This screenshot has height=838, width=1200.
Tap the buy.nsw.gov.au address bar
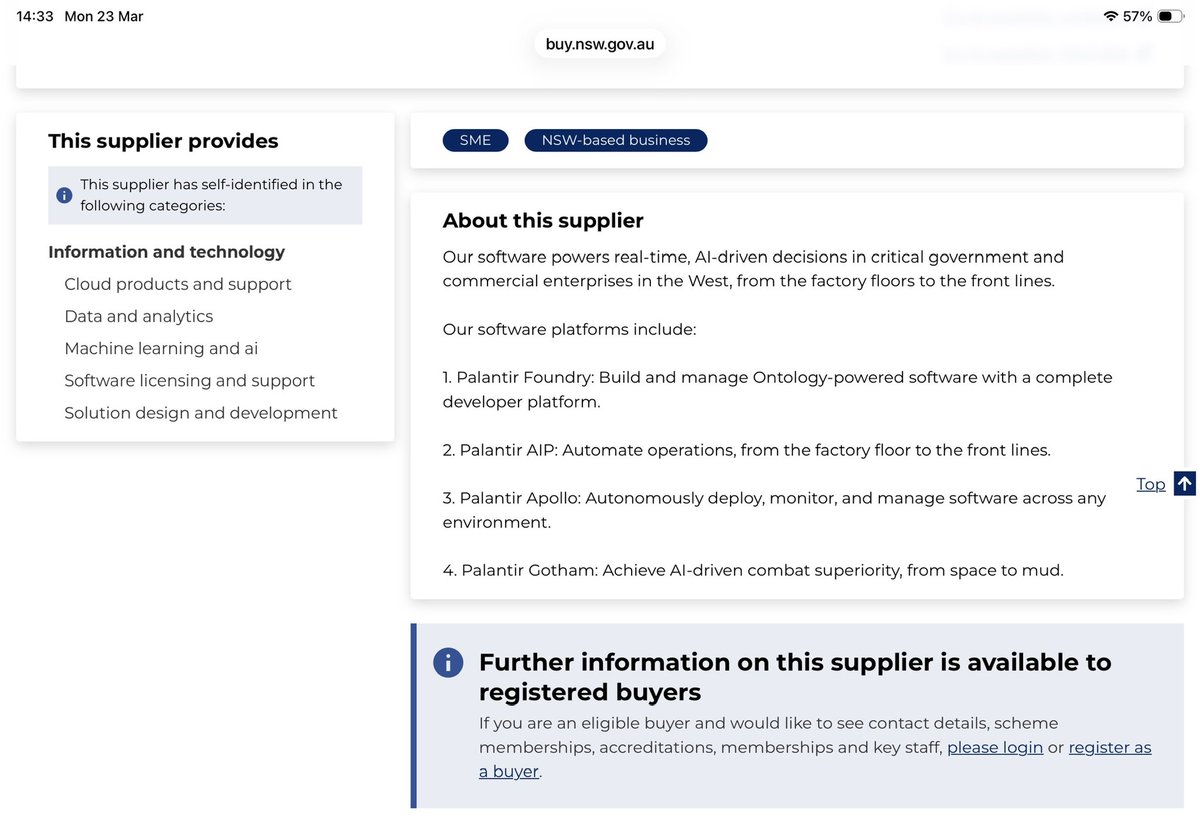coord(600,44)
